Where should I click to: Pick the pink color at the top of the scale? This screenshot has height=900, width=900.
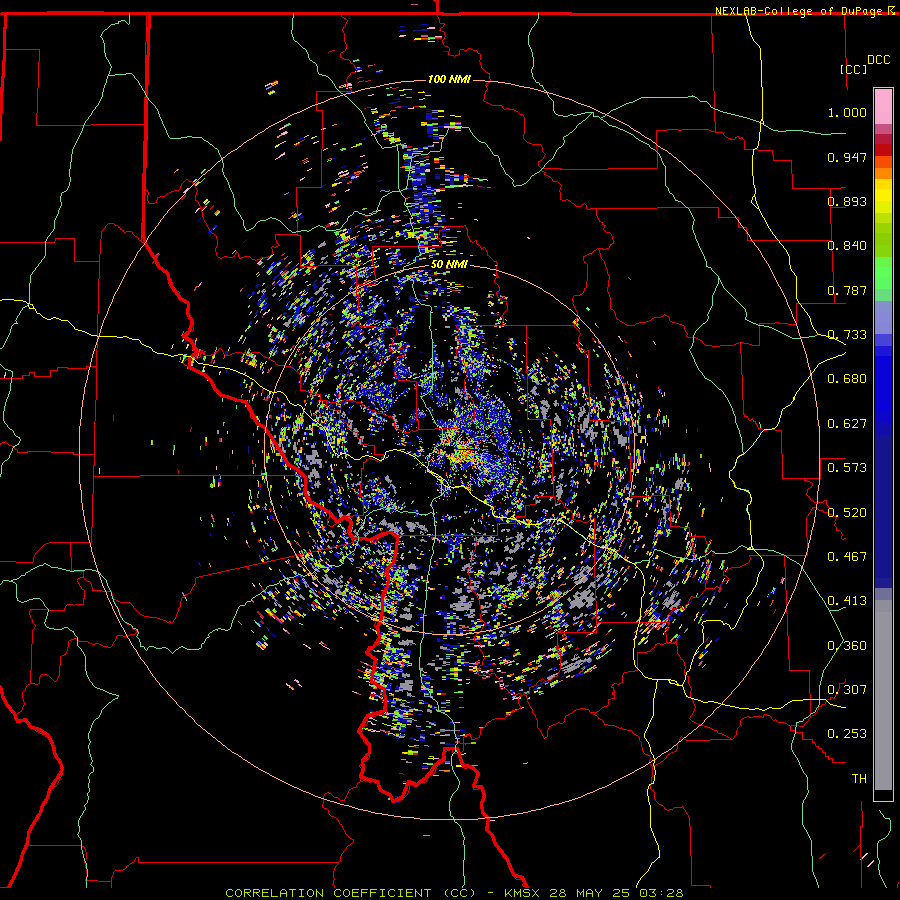883,107
